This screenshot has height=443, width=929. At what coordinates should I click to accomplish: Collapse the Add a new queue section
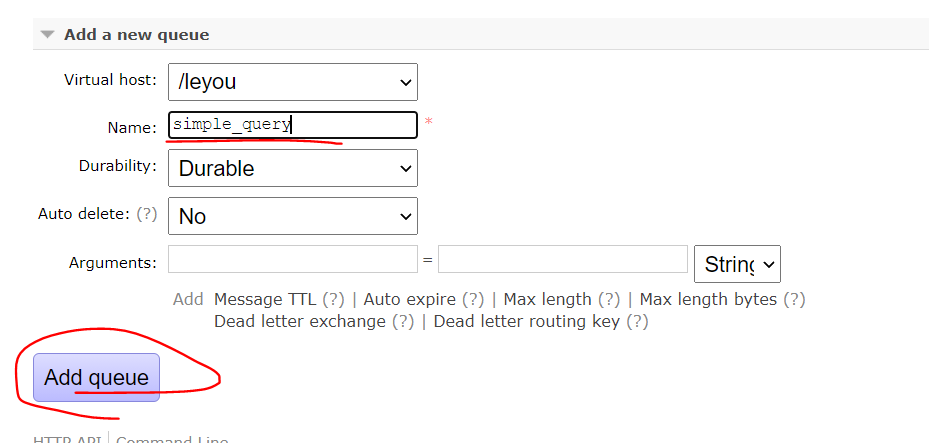tap(48, 34)
